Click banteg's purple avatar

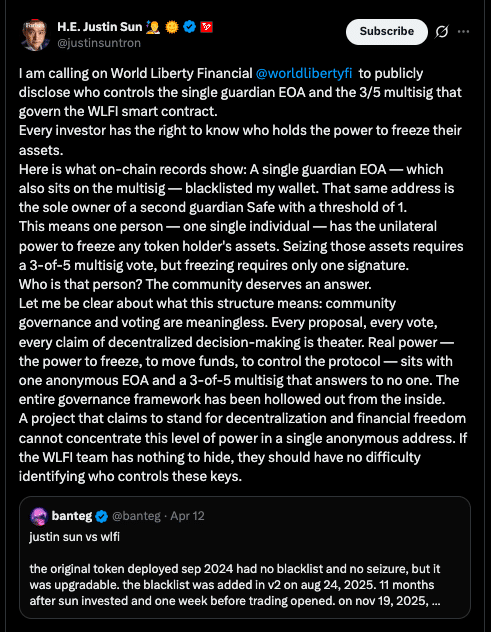click(x=39, y=516)
